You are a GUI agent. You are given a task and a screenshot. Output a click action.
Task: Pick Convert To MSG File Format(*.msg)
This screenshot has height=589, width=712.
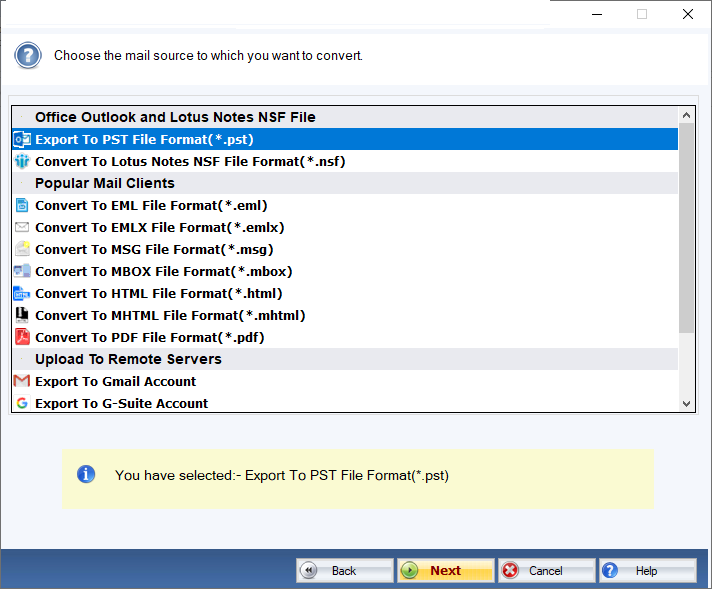[345, 249]
